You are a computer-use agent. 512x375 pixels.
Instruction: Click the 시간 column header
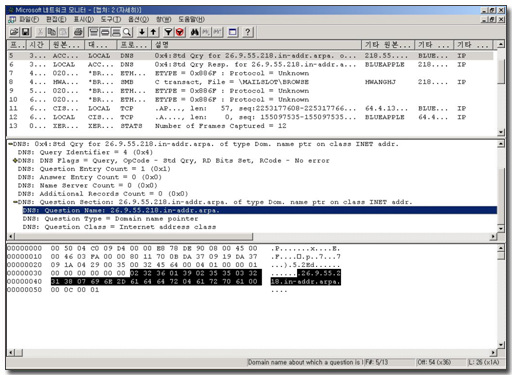click(x=38, y=45)
